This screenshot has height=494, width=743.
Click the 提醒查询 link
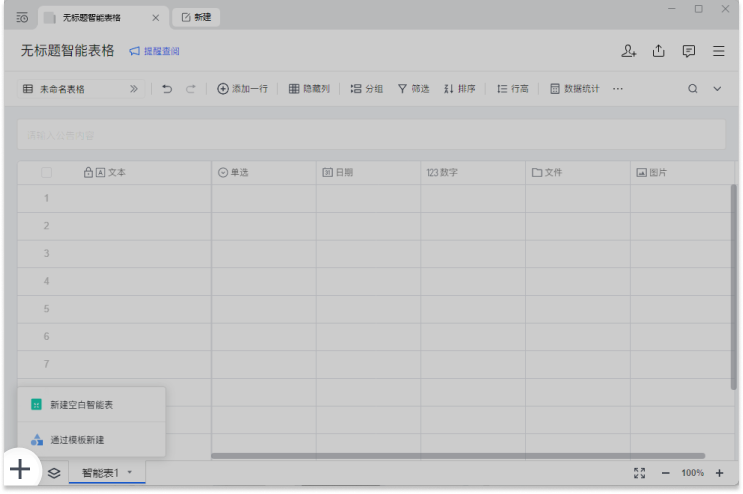point(154,51)
